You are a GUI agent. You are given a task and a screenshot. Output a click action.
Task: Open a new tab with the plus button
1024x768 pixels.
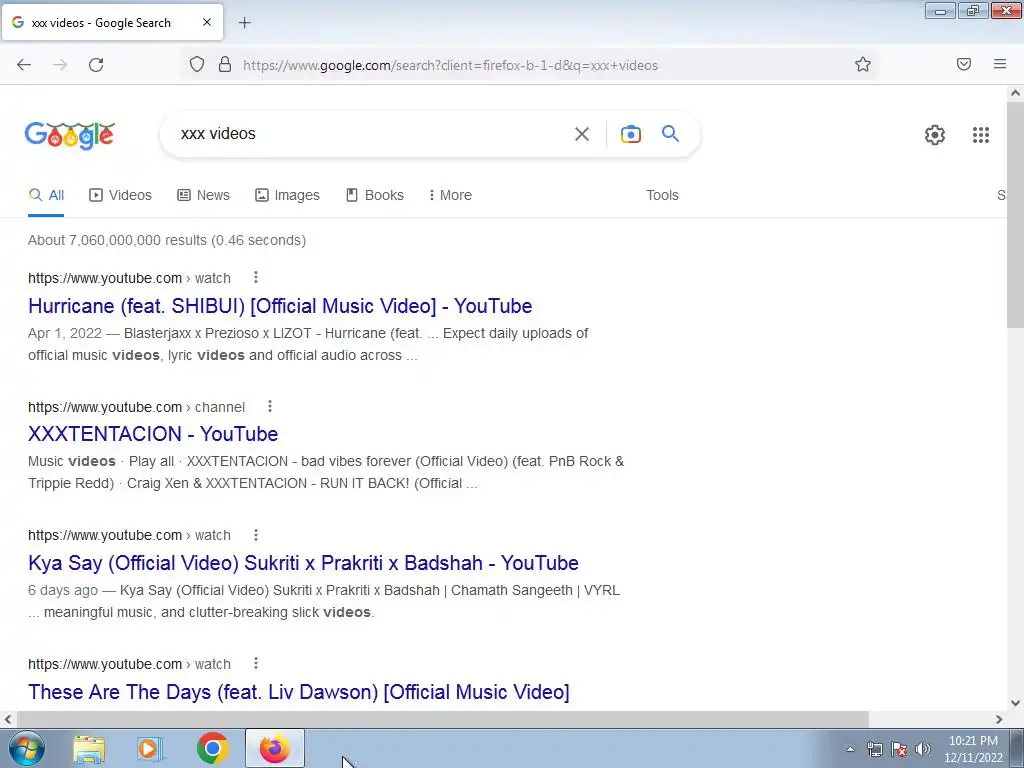[x=244, y=23]
